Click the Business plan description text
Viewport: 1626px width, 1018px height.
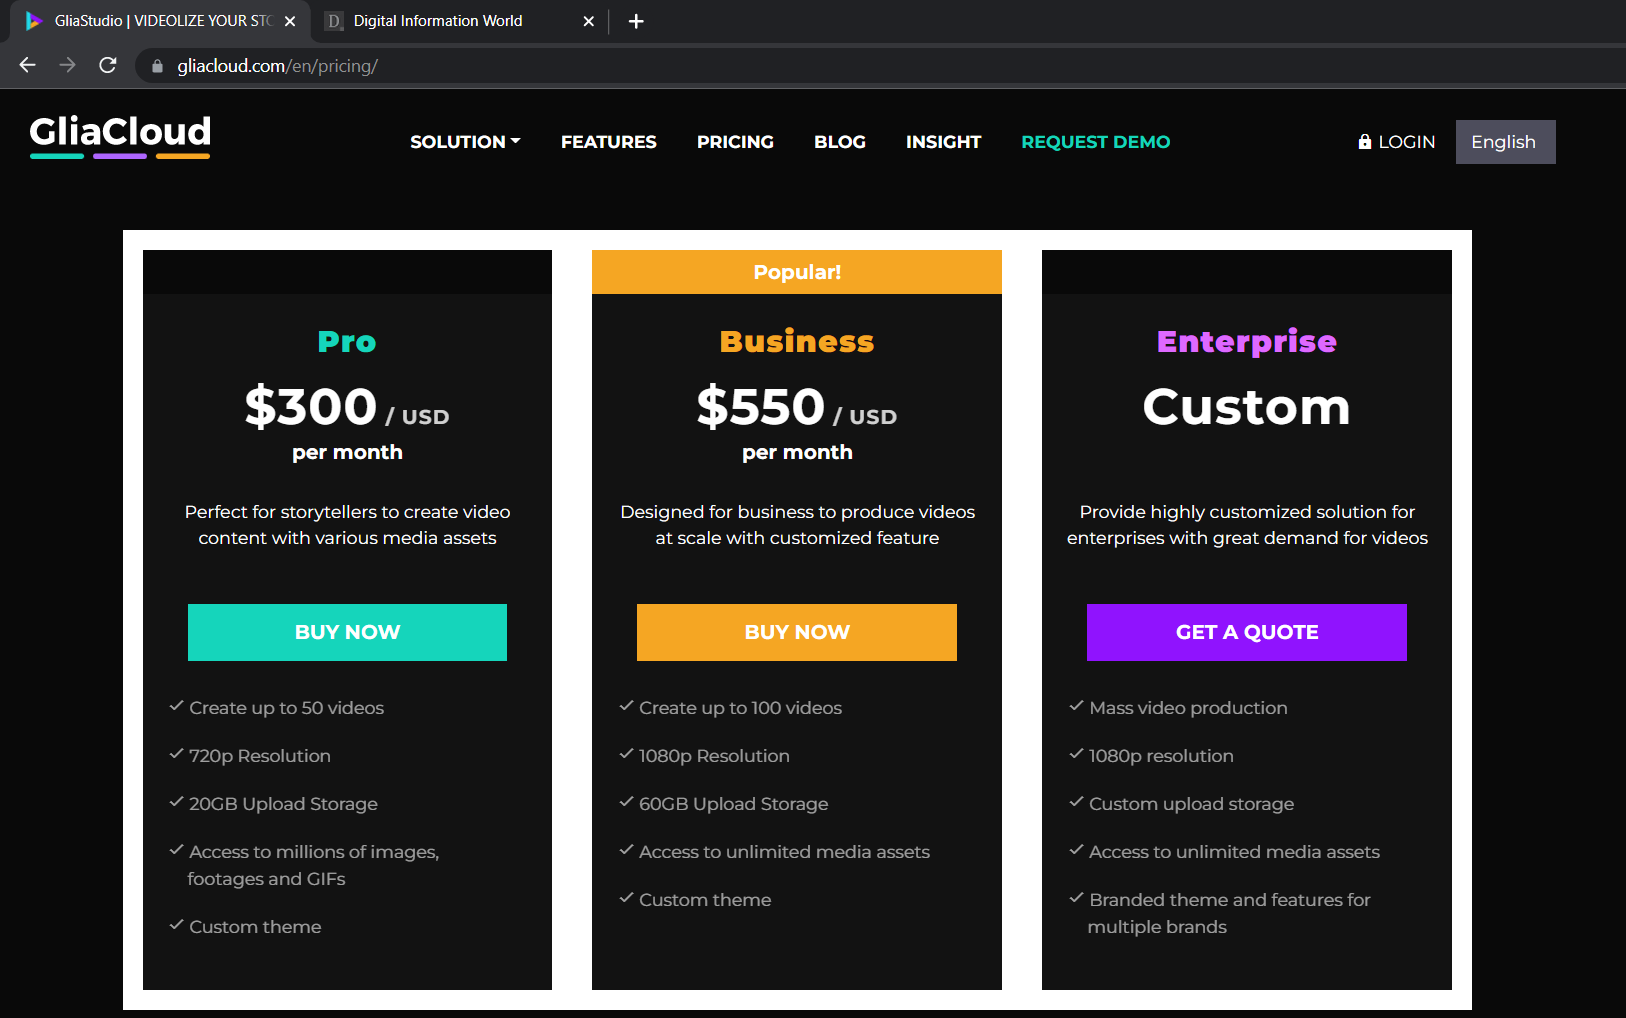coord(797,525)
